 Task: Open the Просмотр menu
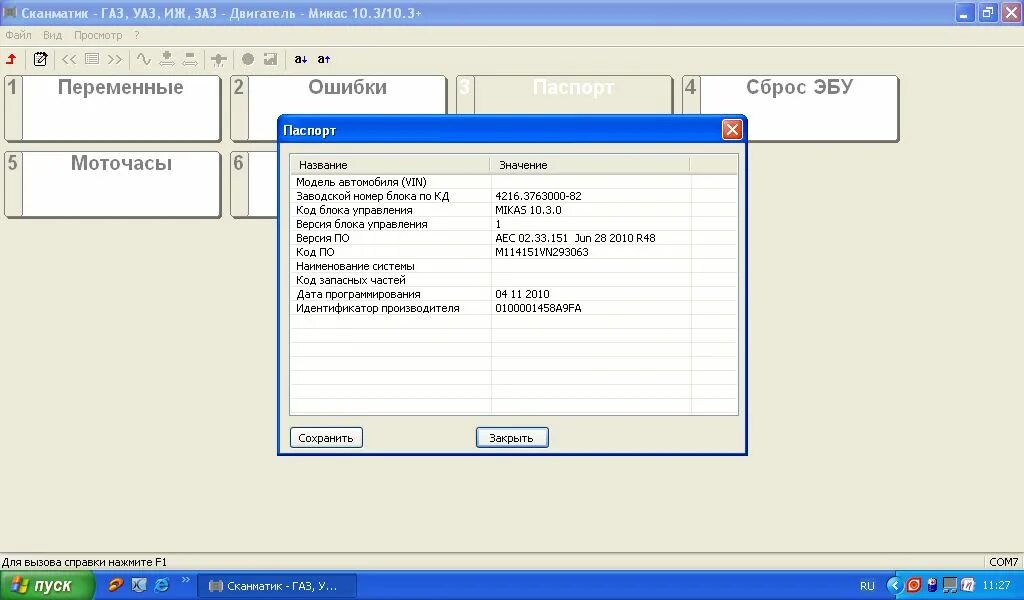tap(98, 35)
